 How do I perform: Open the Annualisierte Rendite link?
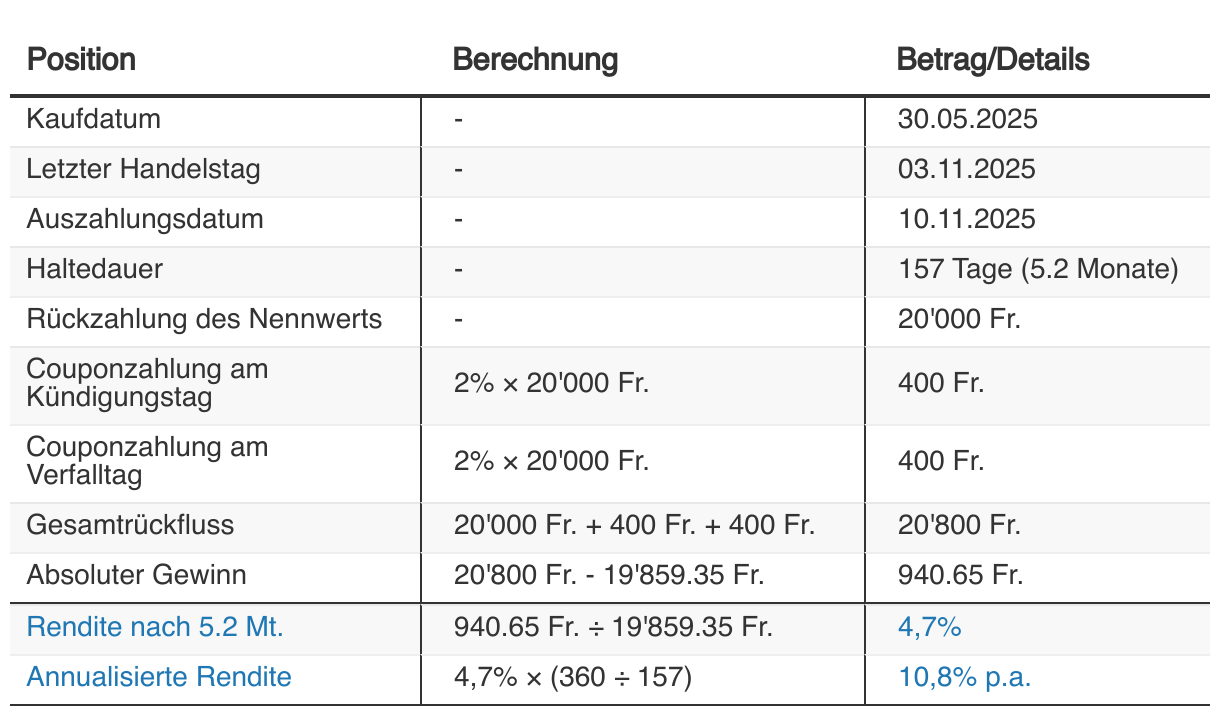[x=159, y=677]
